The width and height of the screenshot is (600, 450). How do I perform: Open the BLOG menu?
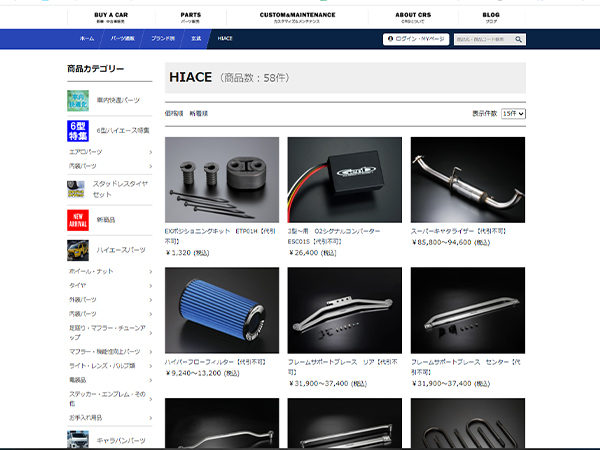[x=491, y=17]
